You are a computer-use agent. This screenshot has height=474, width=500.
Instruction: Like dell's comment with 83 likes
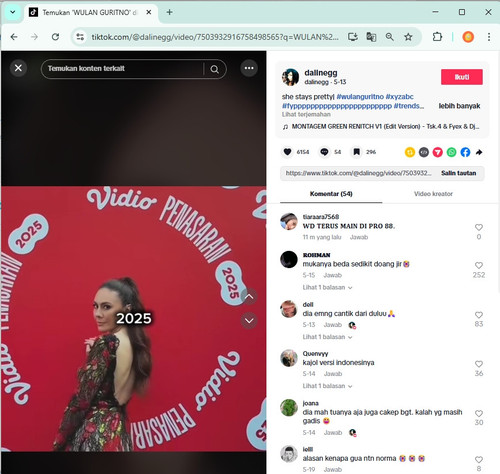click(x=479, y=315)
